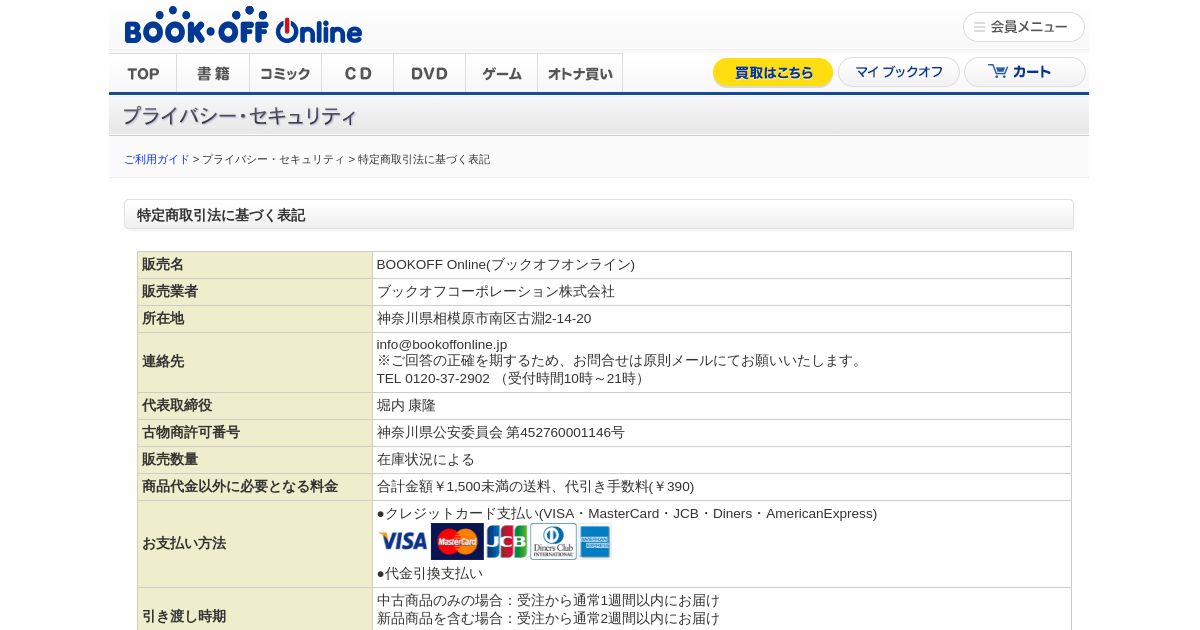Screen dimensions: 1200x630
Task: Click the Diners Club logo
Action: [x=553, y=541]
